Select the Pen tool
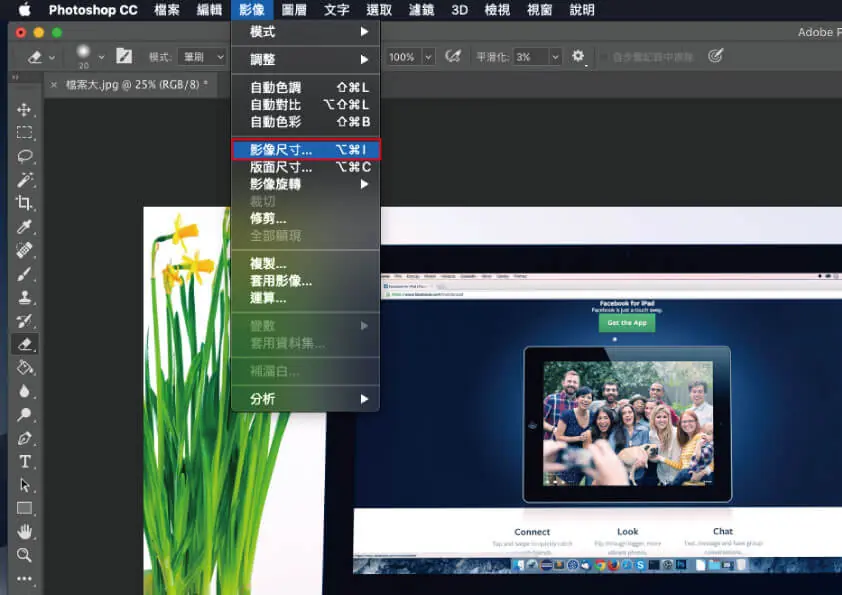Screen dimensions: 842x595 pos(24,438)
